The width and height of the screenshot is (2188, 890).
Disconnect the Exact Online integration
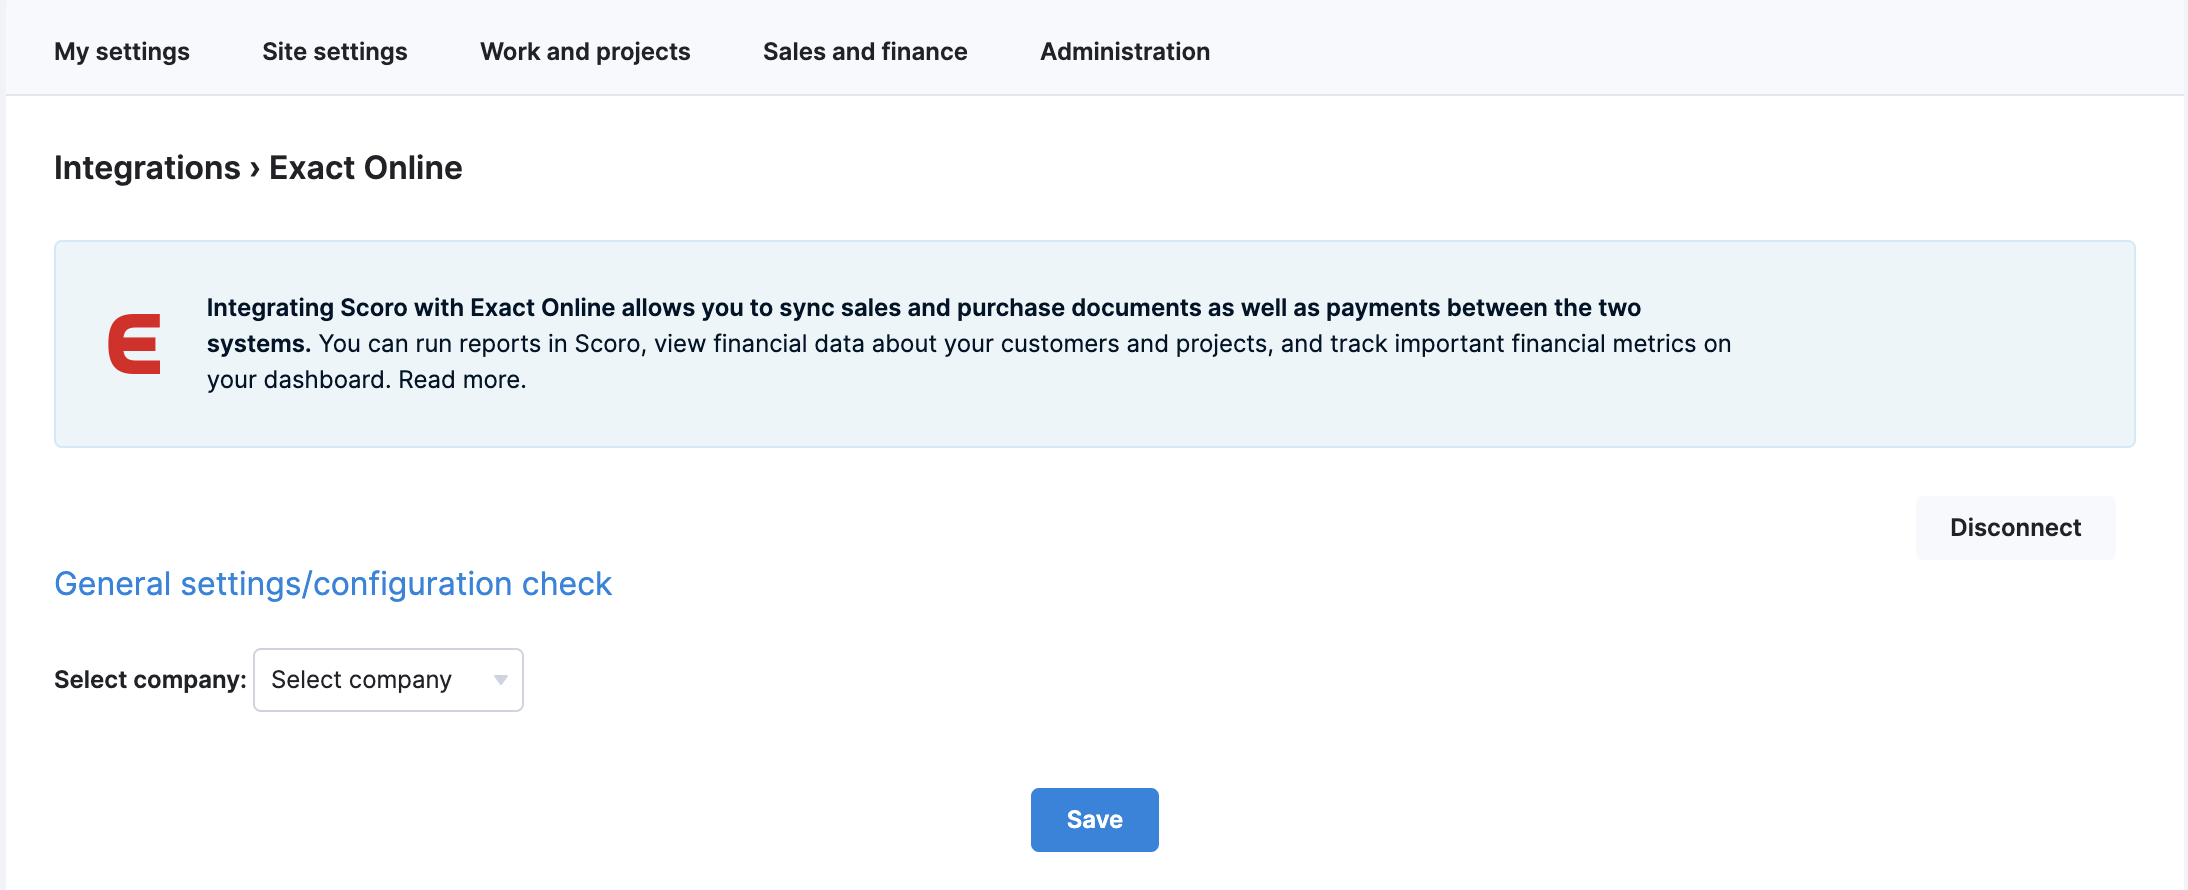pyautogui.click(x=2015, y=528)
